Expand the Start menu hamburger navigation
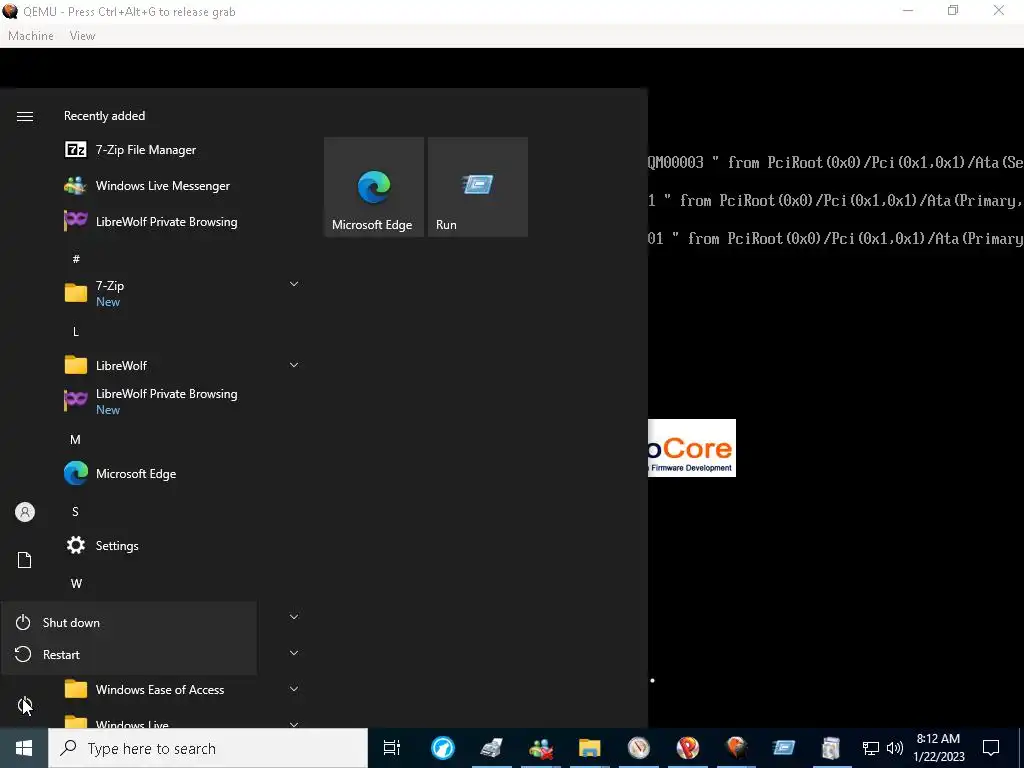This screenshot has height=768, width=1024. 25,116
